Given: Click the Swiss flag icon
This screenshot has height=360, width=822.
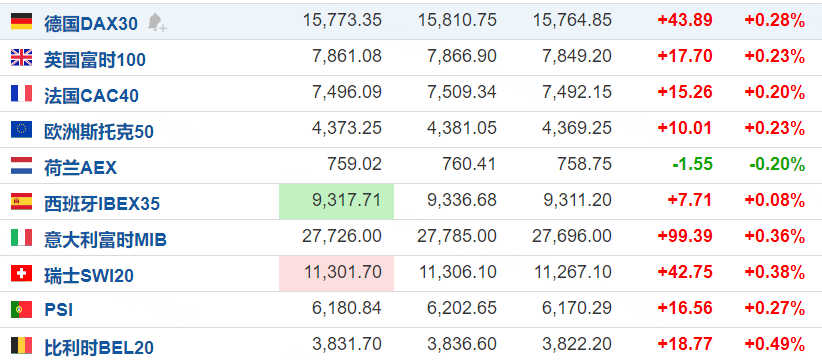Looking at the screenshot, I should pyautogui.click(x=21, y=274).
